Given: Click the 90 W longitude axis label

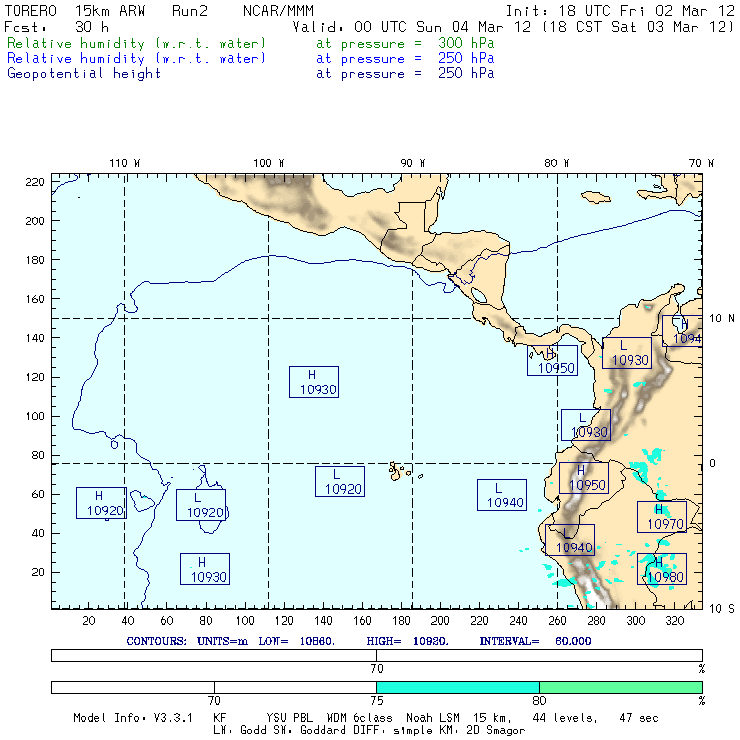Looking at the screenshot, I should [x=413, y=163].
